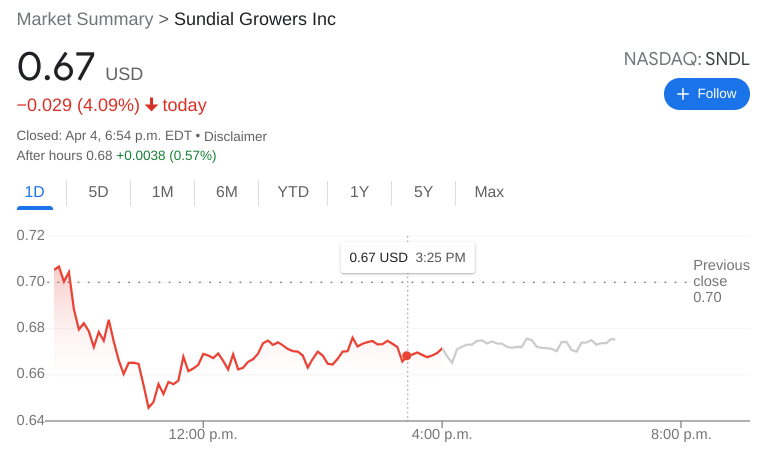Open the Market Summary breadcrumb link
Screen dimensions: 784x458
tap(85, 19)
